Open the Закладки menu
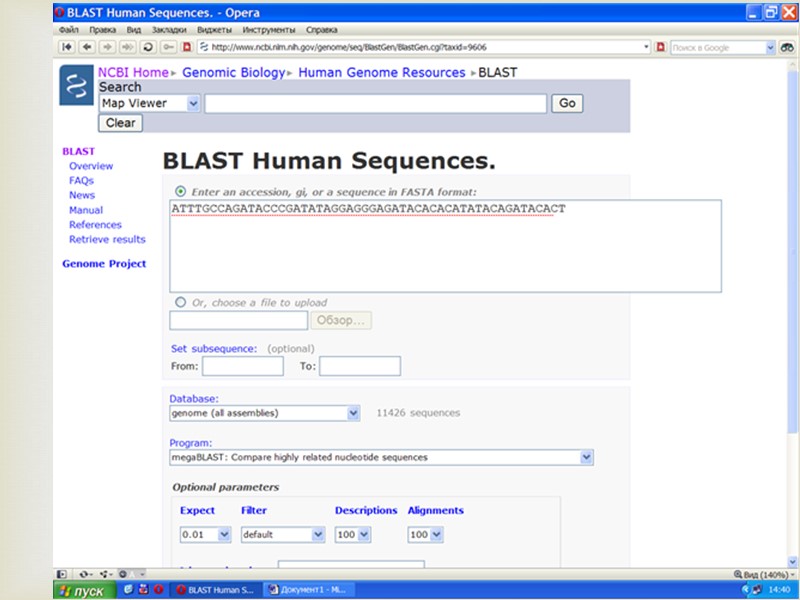800x600 pixels. 169,30
